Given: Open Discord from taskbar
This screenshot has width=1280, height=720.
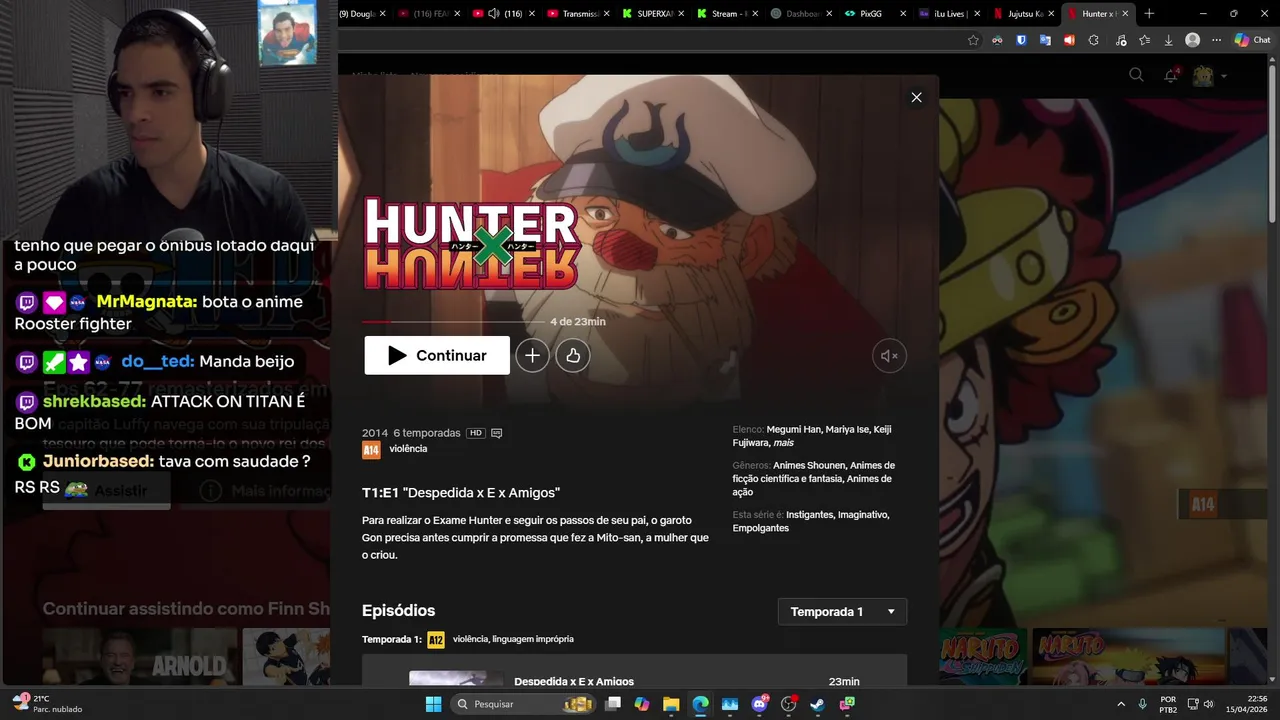Looking at the screenshot, I should pyautogui.click(x=759, y=704).
